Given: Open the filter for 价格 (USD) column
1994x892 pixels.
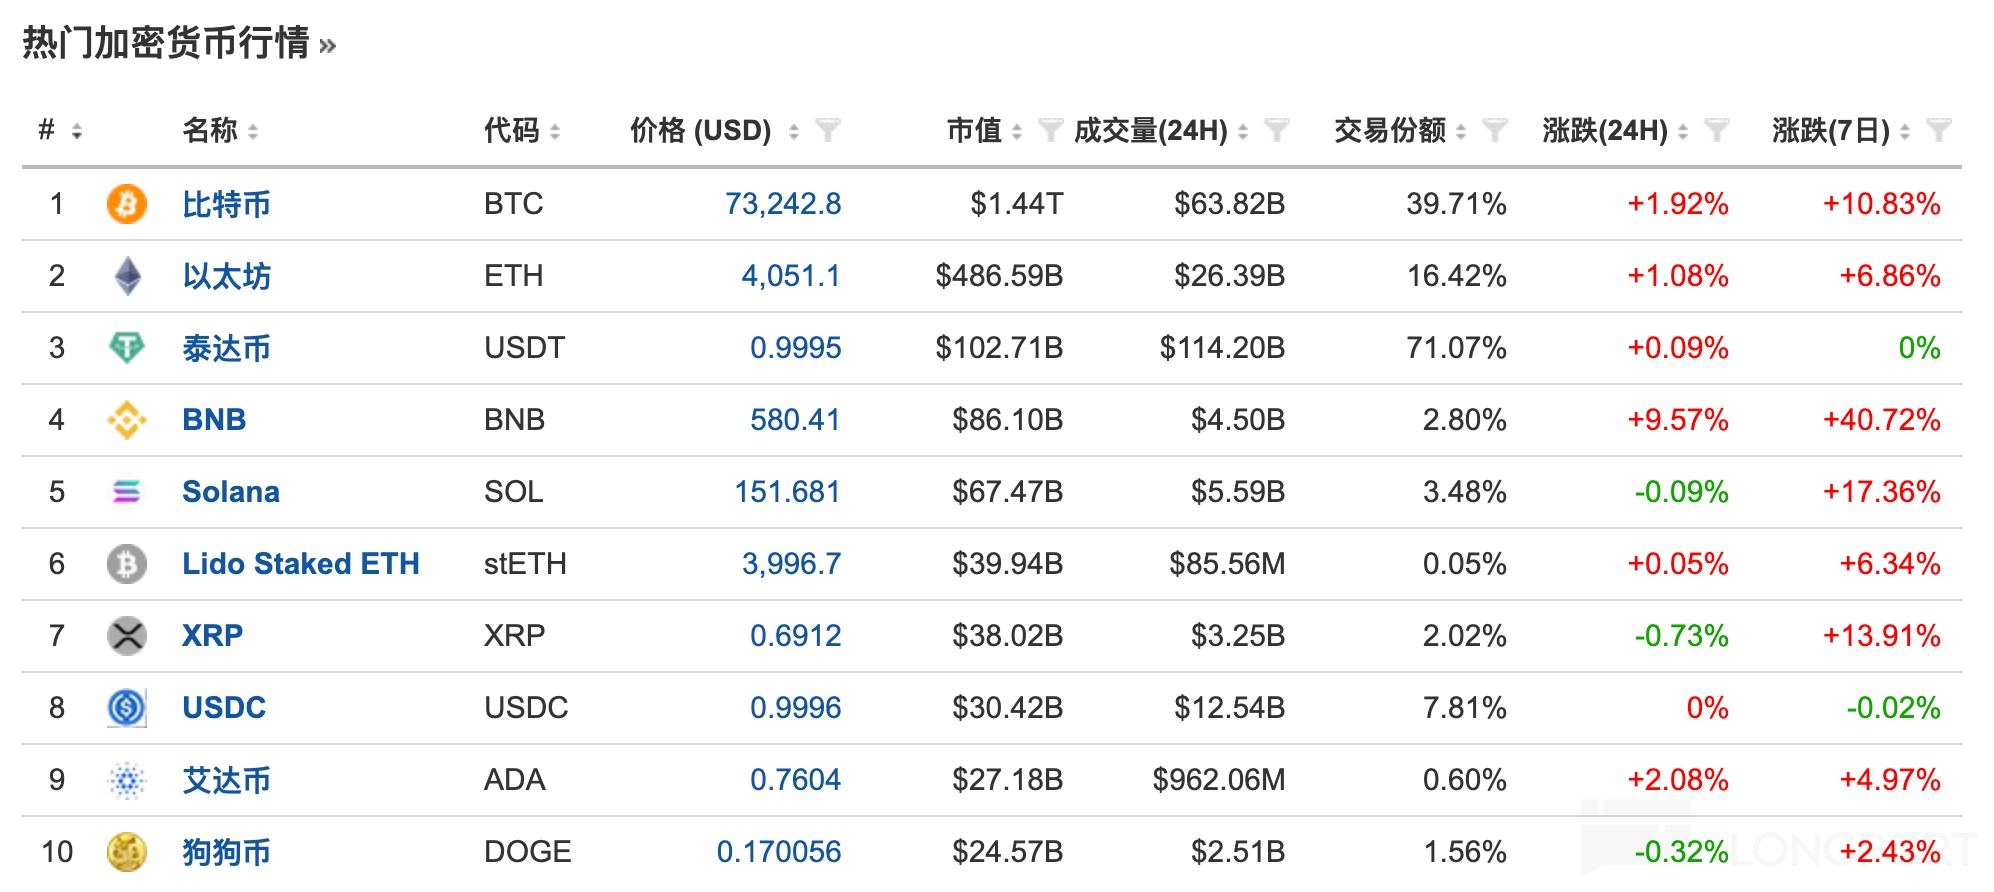Looking at the screenshot, I should point(827,130).
